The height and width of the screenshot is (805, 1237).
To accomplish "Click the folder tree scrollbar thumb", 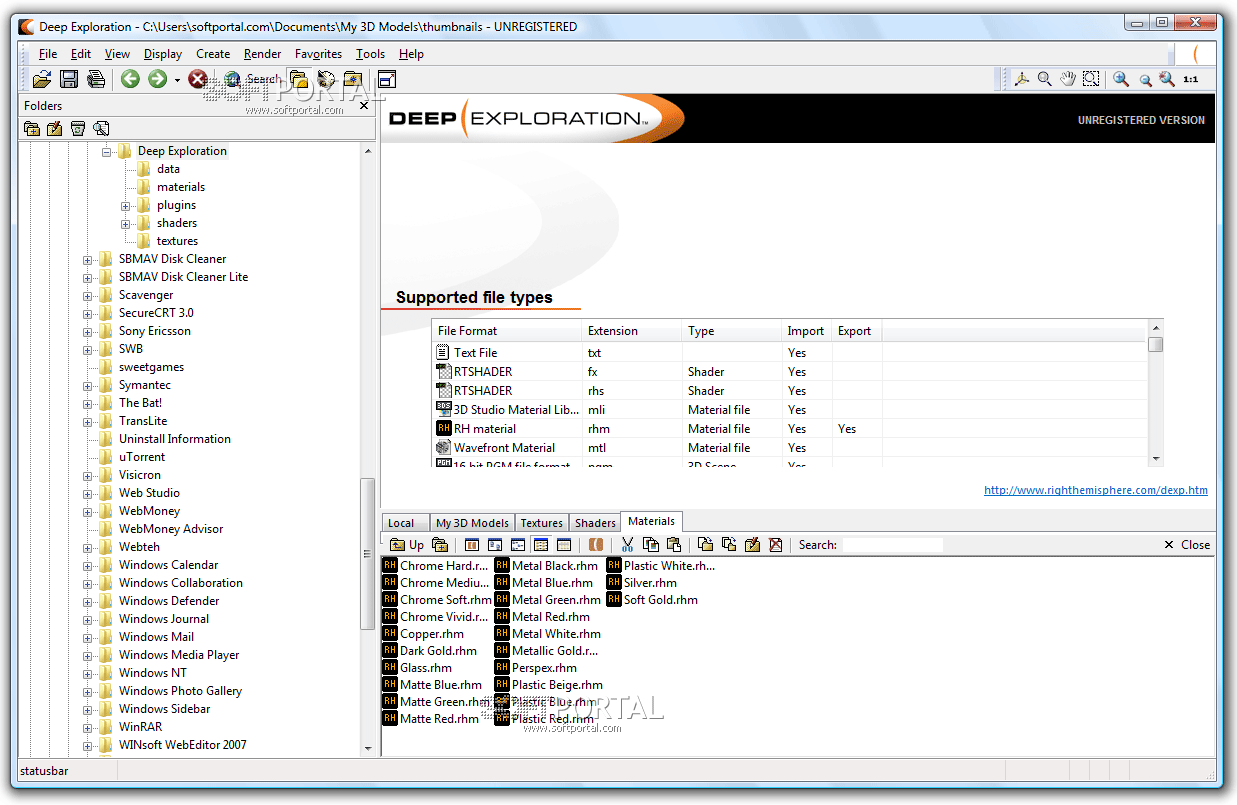I will pyautogui.click(x=368, y=553).
